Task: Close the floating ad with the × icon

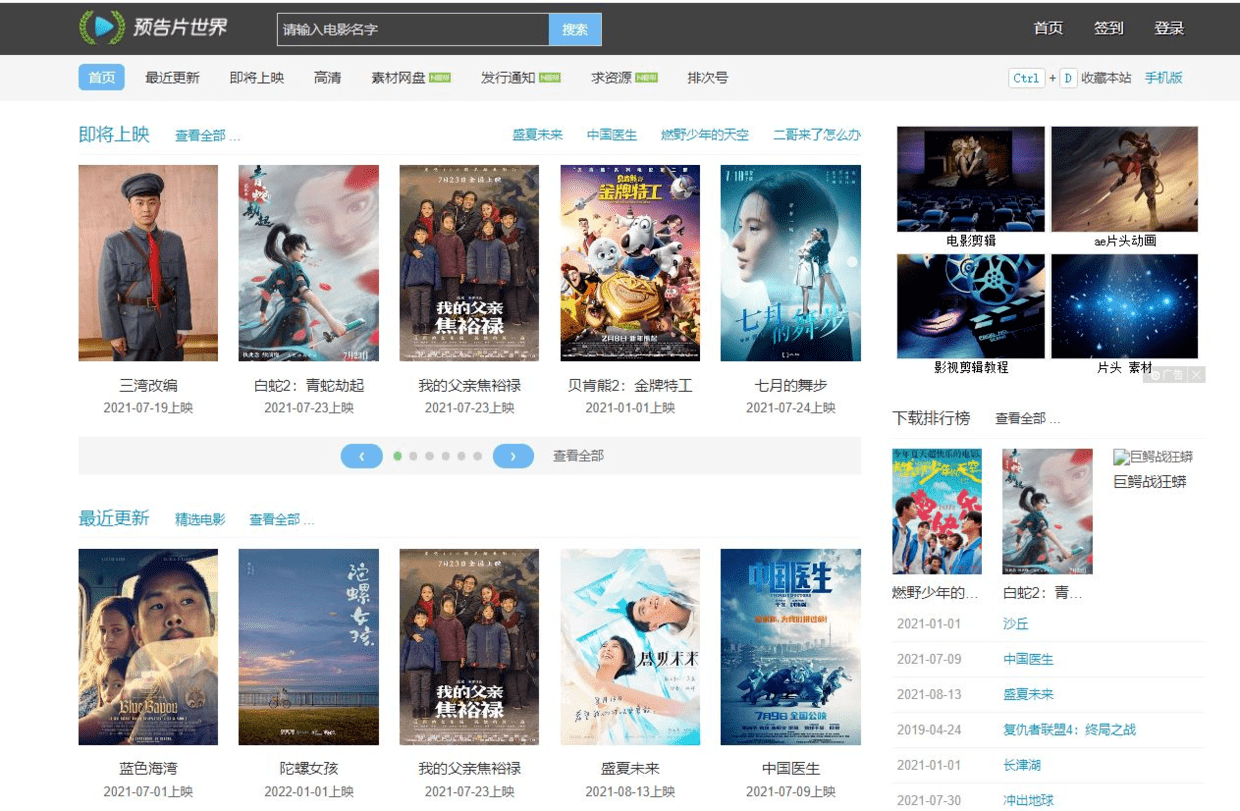Action: tap(1196, 373)
